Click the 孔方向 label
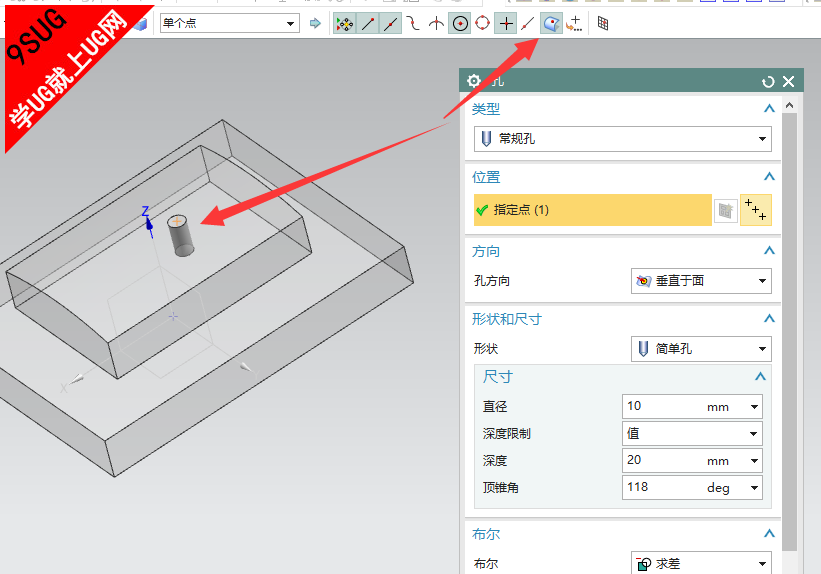This screenshot has width=821, height=574. (491, 281)
